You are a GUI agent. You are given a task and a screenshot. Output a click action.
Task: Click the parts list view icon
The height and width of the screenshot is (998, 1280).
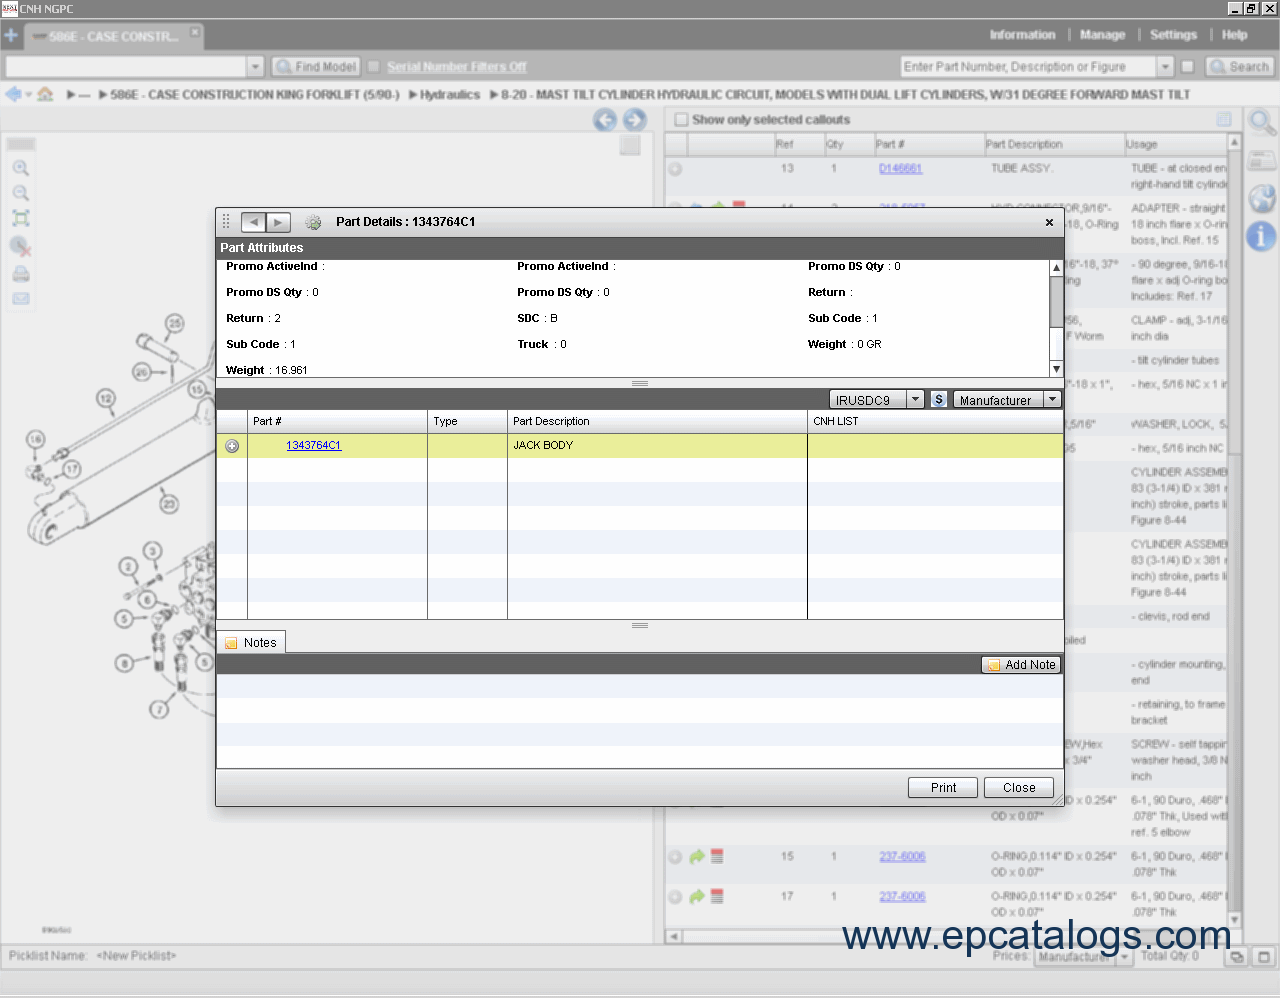pyautogui.click(x=1223, y=119)
